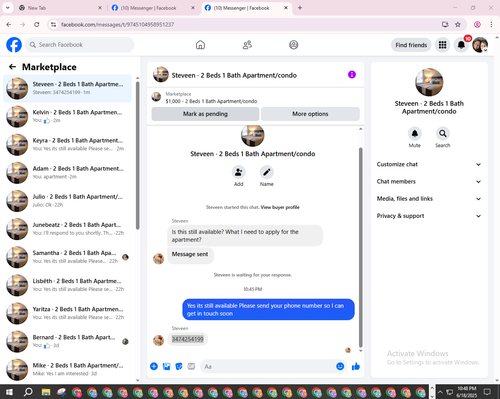Open Keyra conversation
This screenshot has height=399, width=500.
tap(68, 145)
